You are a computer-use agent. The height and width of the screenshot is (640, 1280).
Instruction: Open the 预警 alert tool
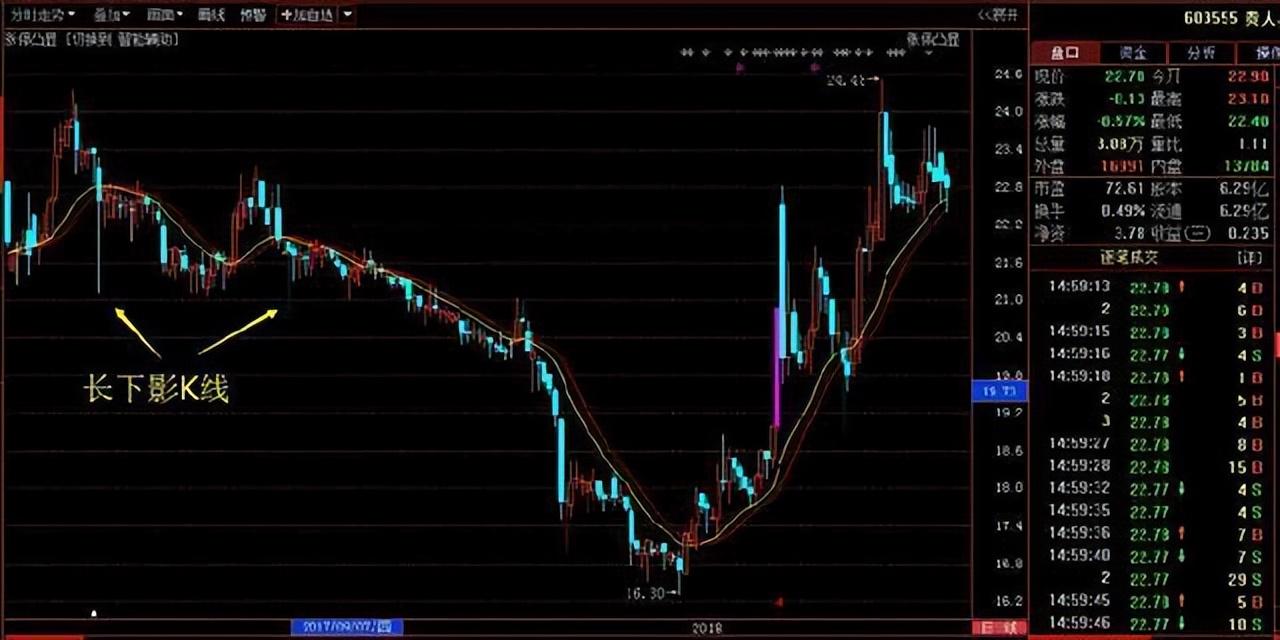coord(254,15)
